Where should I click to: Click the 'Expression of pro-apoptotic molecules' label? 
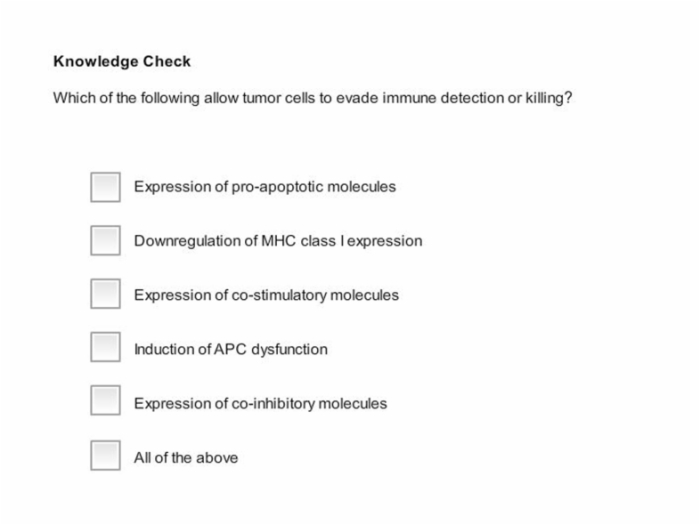pos(265,187)
